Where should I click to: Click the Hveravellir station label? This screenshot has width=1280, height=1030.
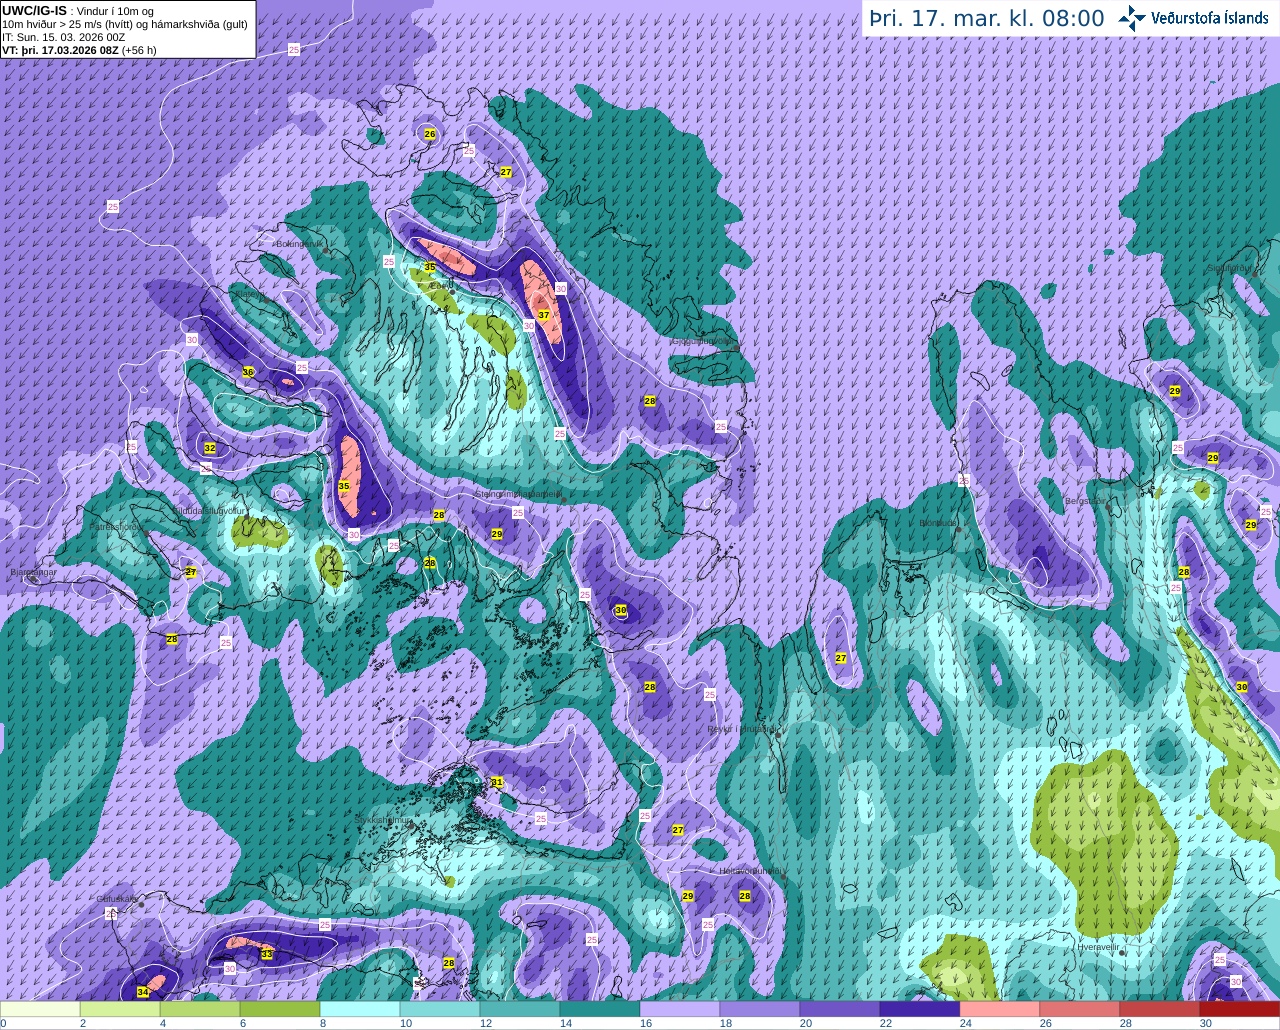[1098, 946]
